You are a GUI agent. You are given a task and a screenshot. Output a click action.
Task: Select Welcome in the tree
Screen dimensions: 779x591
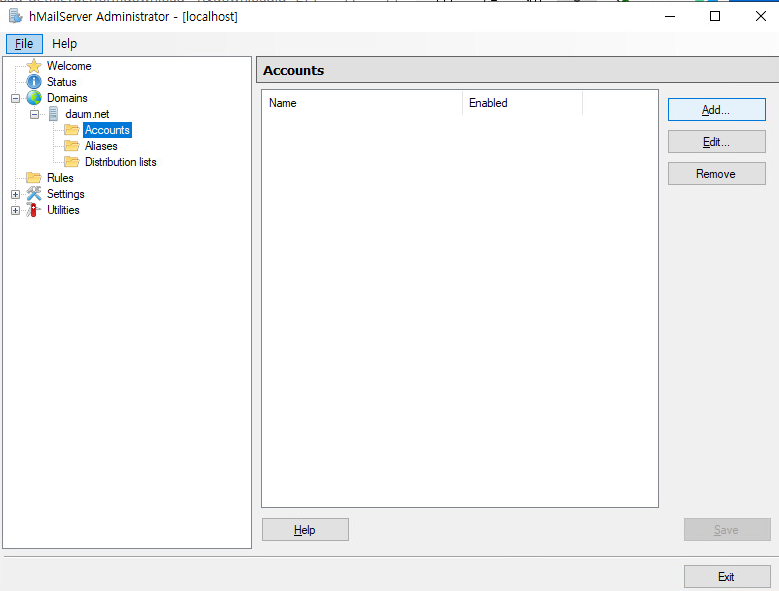(x=69, y=66)
